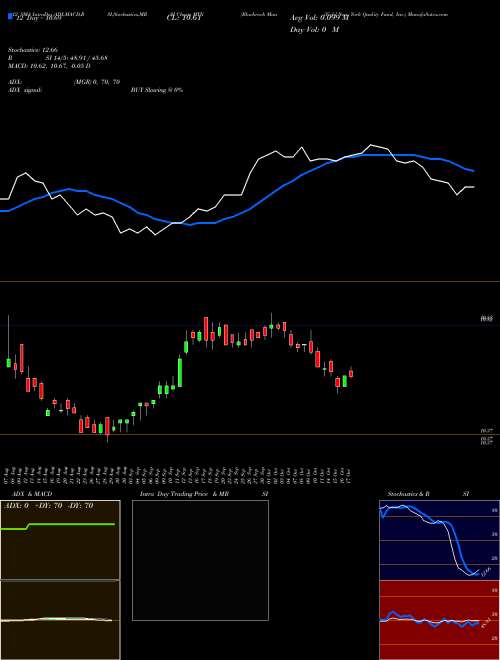
Task: Click the 'MACD: 10.62, 10.67, -0.05 D' line
Action: point(49,66)
